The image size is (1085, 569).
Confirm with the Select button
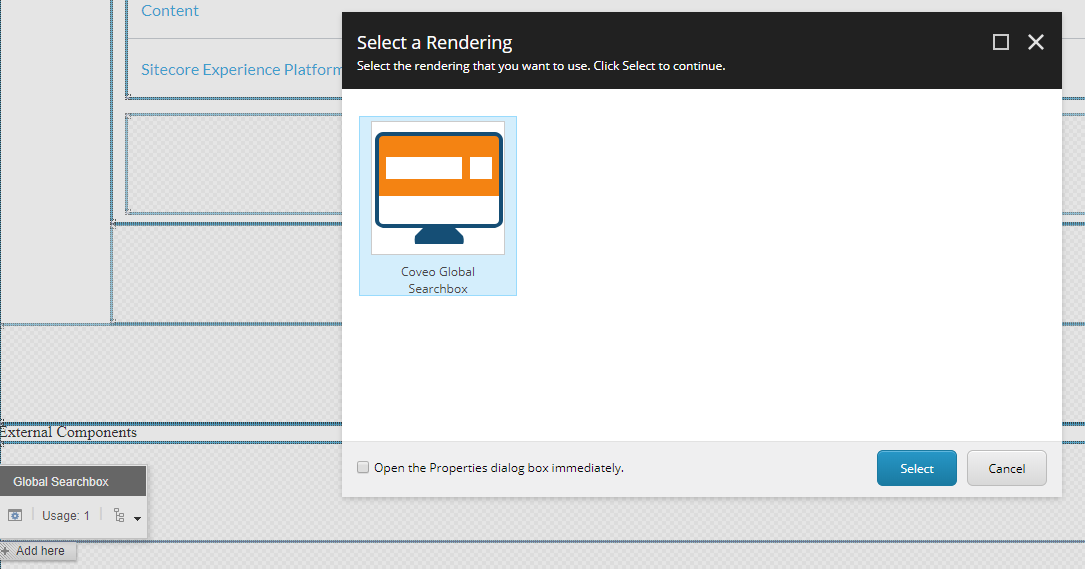(x=916, y=469)
